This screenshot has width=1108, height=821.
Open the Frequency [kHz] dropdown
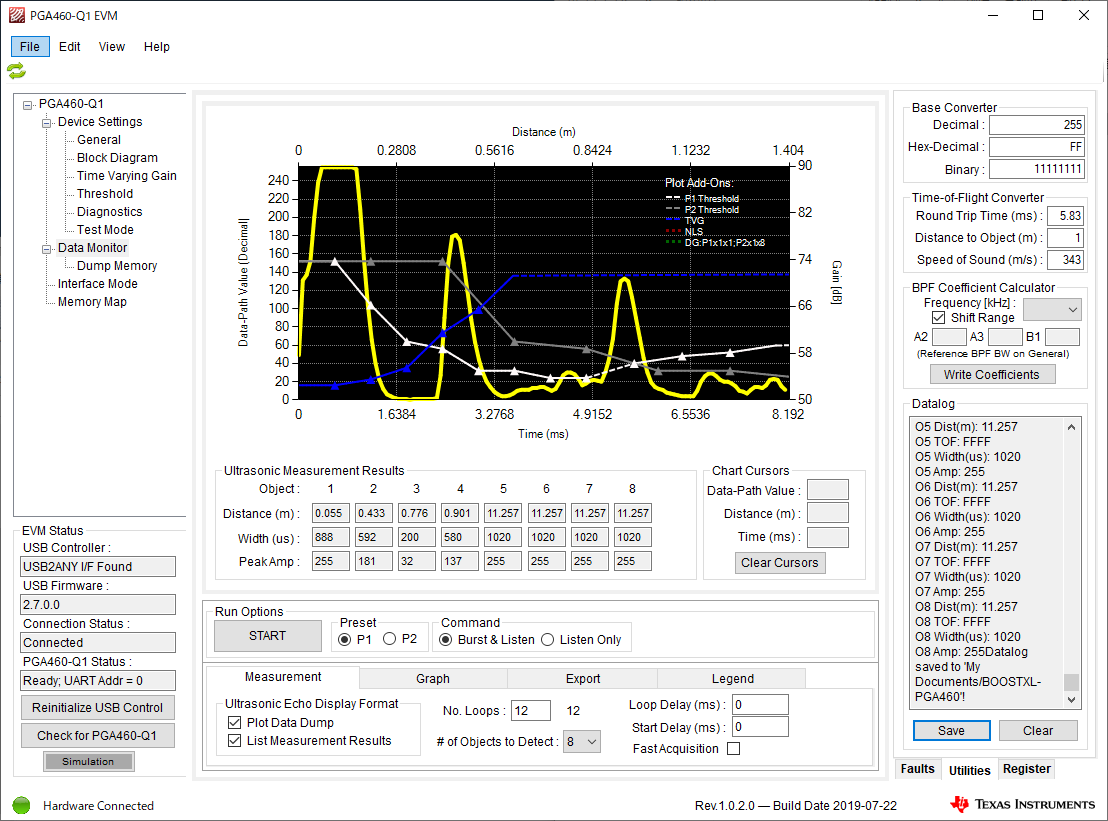(x=1052, y=309)
